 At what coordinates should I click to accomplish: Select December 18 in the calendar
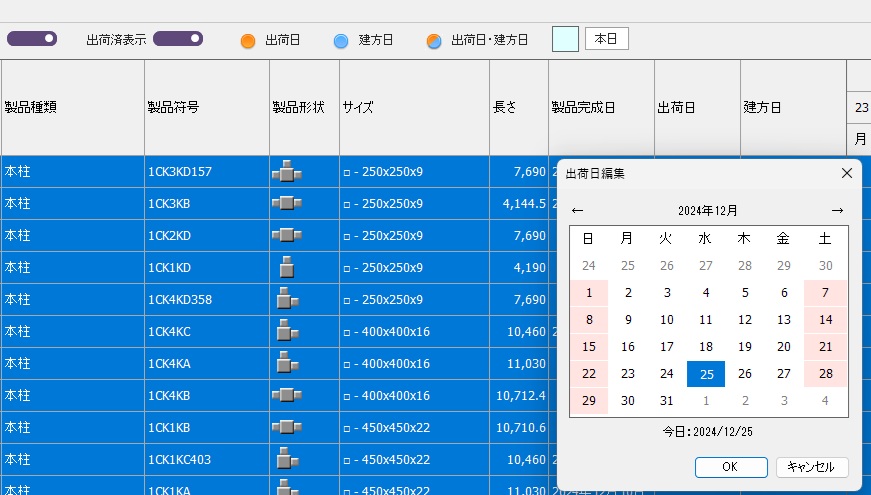(x=706, y=347)
